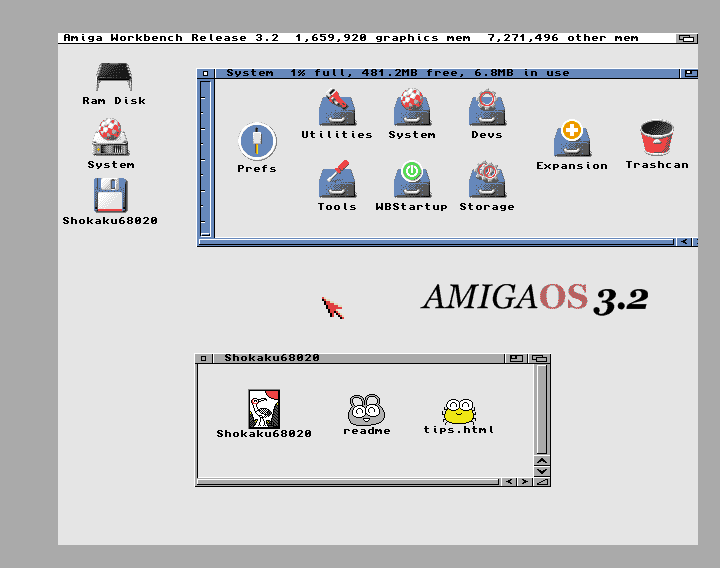Screen dimensions: 720x568
Task: Select the Tools drawer icon
Action: tap(337, 186)
